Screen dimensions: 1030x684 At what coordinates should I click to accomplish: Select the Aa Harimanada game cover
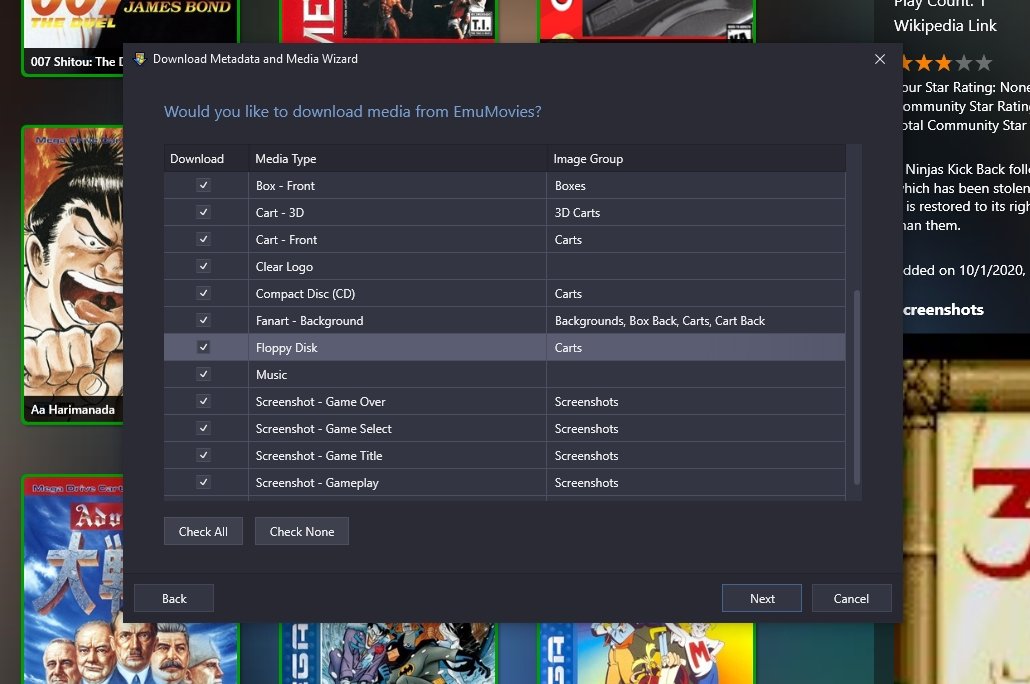(72, 275)
